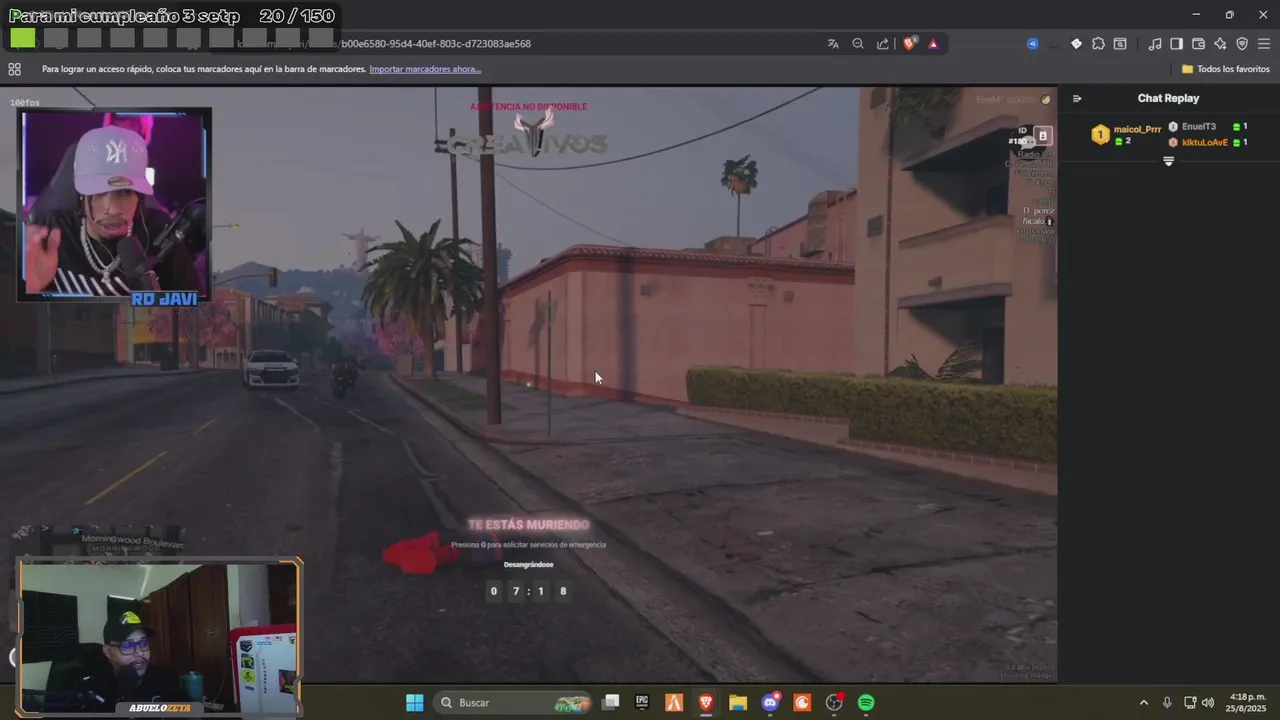Viewport: 1280px width, 720px height.
Task: Click the white diamond tag extension icon
Action: click(x=1076, y=44)
